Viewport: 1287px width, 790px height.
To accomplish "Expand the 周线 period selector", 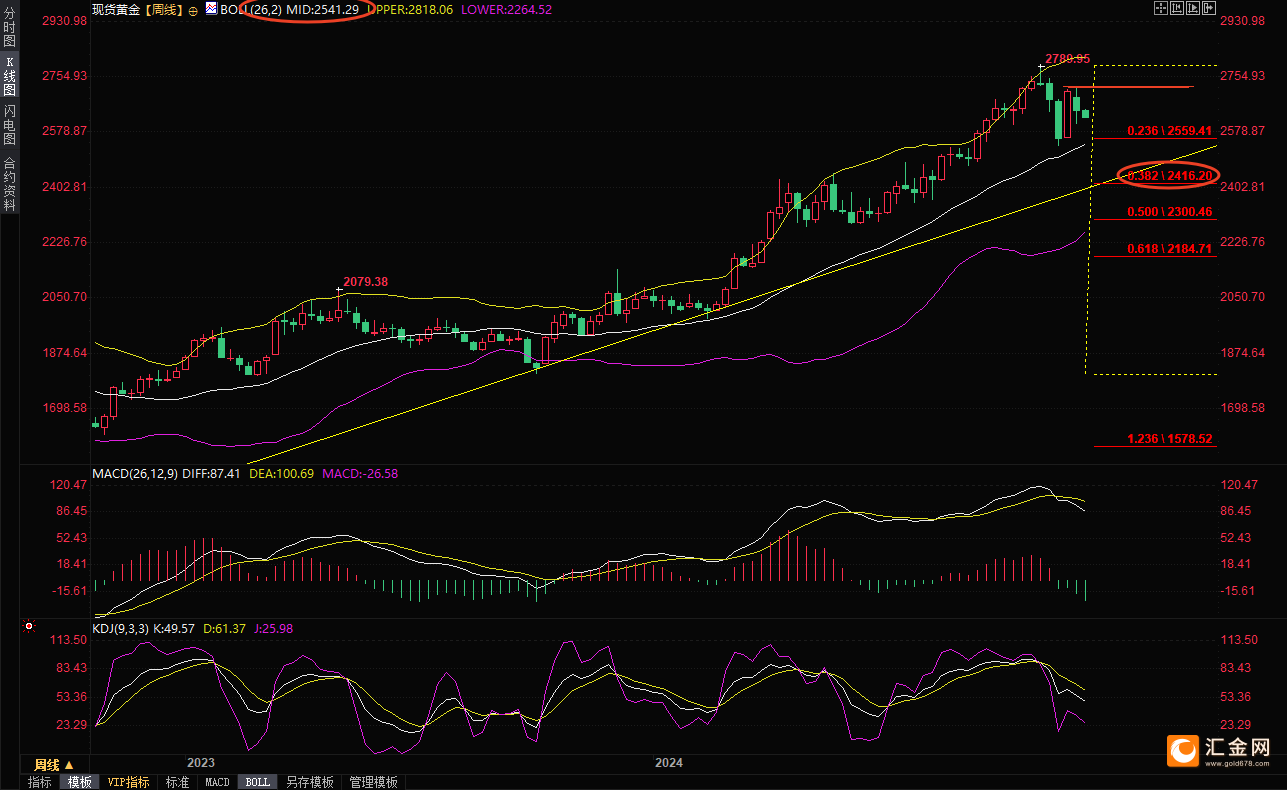I will point(54,765).
